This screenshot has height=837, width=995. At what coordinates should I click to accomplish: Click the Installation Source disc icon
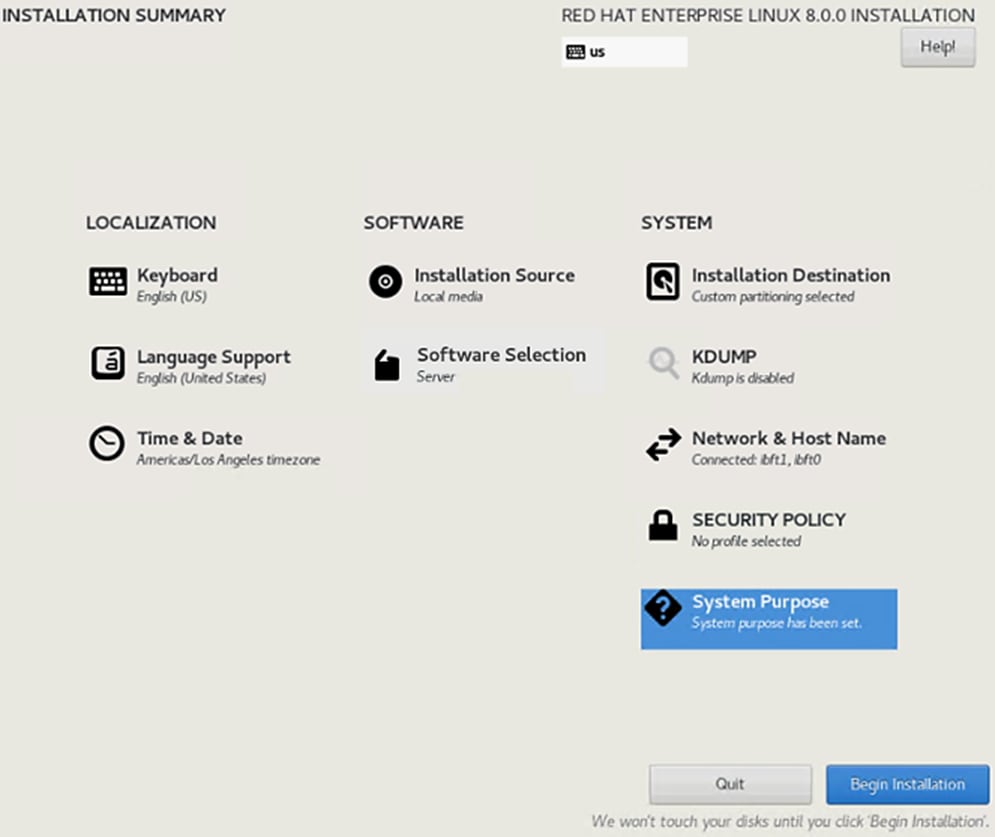pyautogui.click(x=385, y=281)
